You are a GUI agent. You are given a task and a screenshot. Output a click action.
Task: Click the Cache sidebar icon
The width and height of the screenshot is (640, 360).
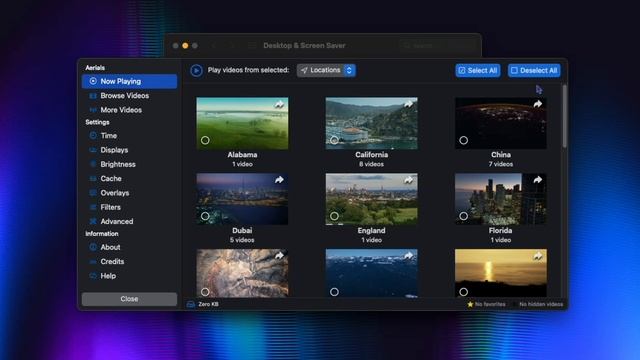[93, 178]
